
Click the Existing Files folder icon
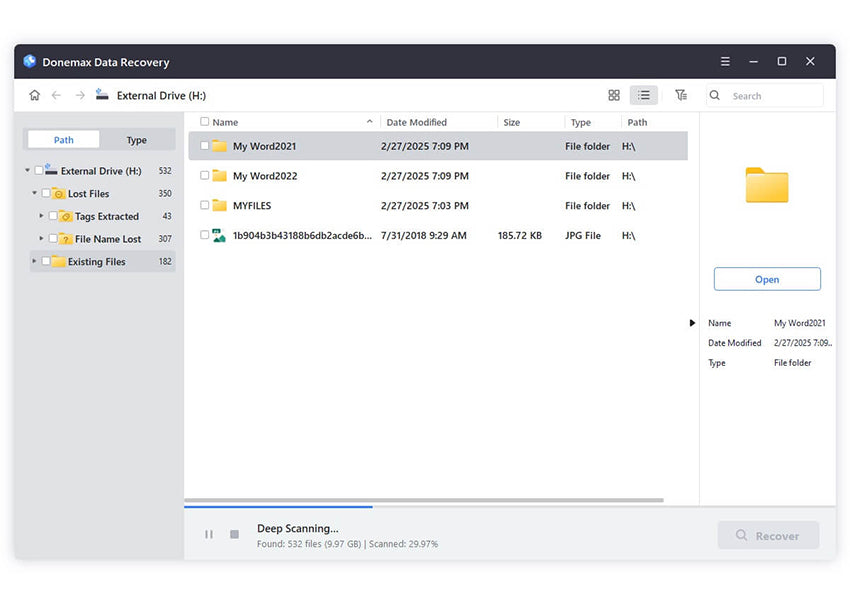(x=59, y=261)
